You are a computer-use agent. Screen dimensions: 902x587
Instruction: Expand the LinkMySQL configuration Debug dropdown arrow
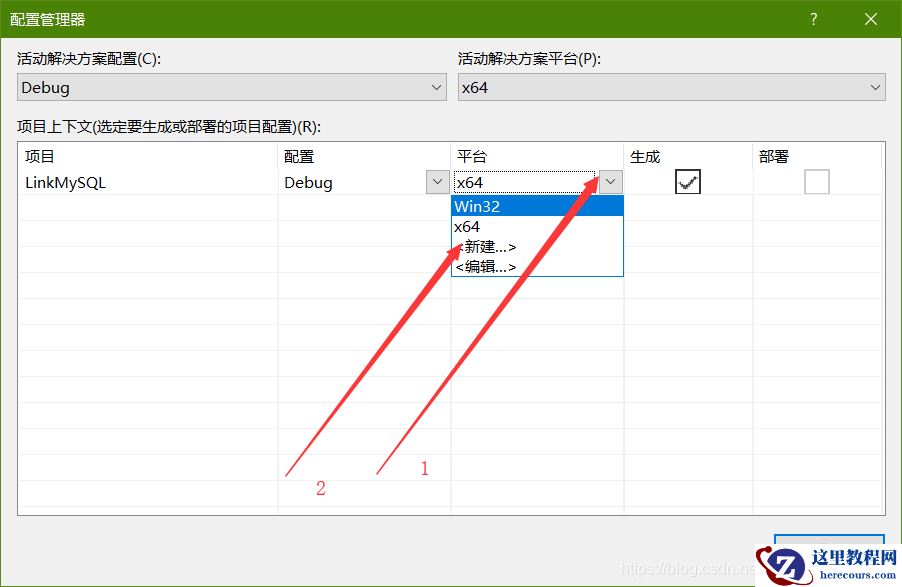(x=437, y=182)
